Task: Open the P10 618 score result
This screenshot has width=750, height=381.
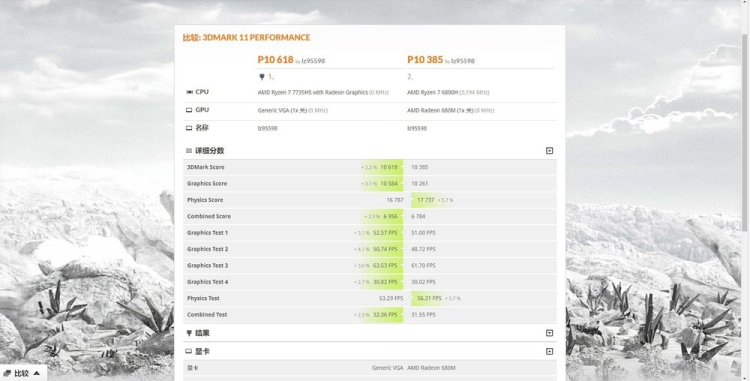Action: (x=275, y=60)
